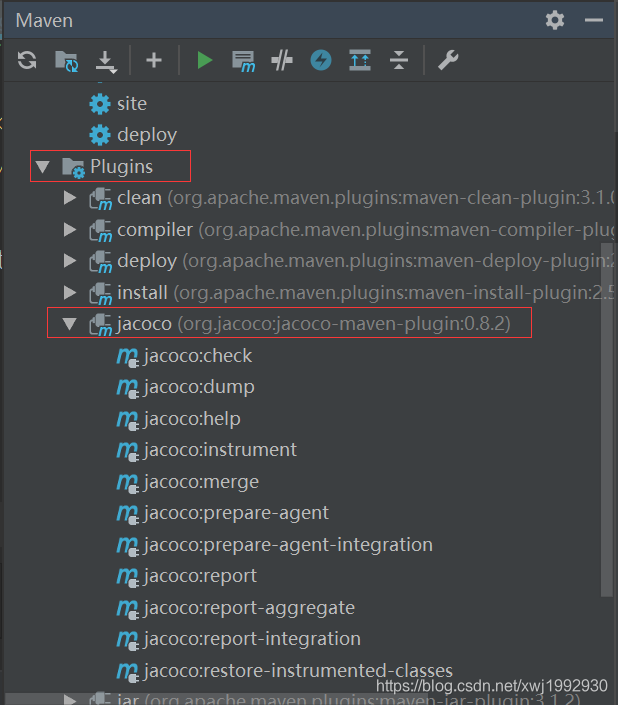Select the jacoco:prepare-agent-integration goal
The image size is (618, 705).
pos(288,545)
